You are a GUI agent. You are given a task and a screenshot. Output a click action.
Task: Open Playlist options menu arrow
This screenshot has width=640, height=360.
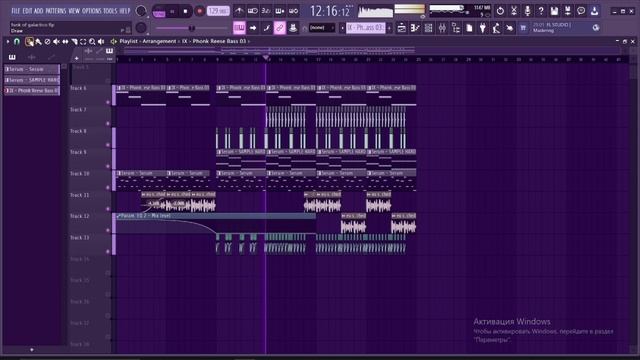8,41
